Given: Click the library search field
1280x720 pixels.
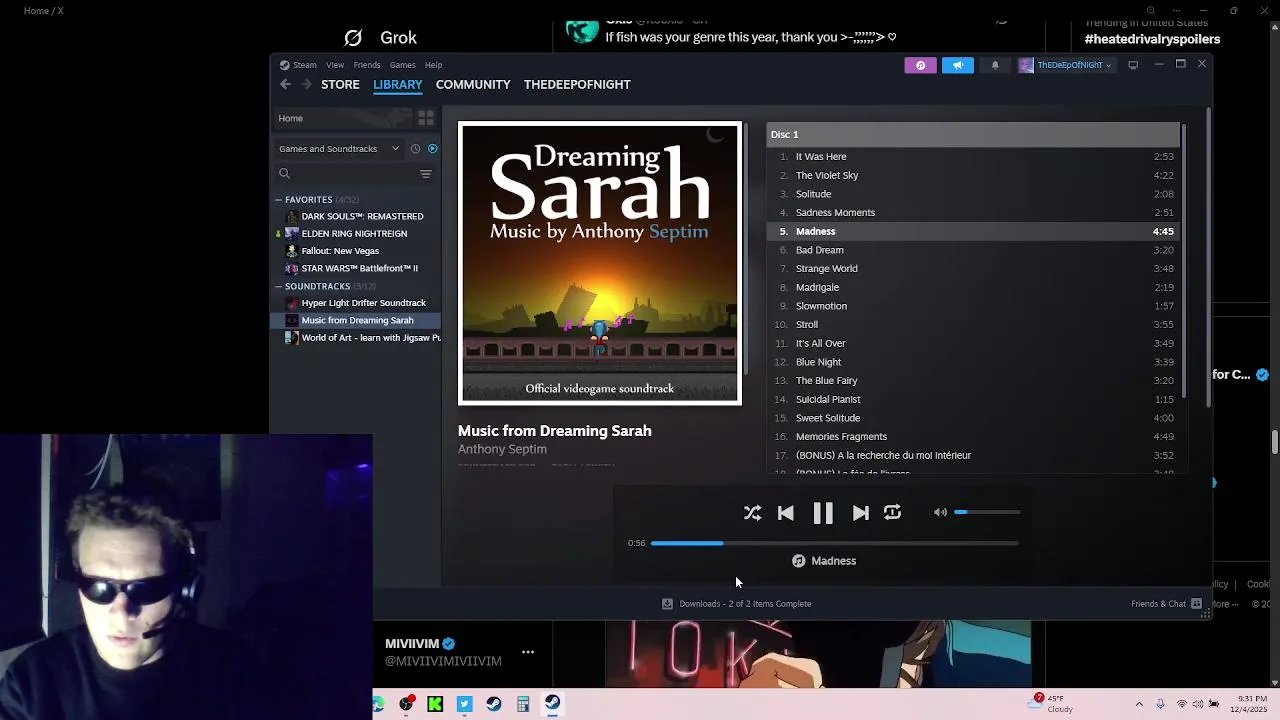Looking at the screenshot, I should (x=345, y=174).
